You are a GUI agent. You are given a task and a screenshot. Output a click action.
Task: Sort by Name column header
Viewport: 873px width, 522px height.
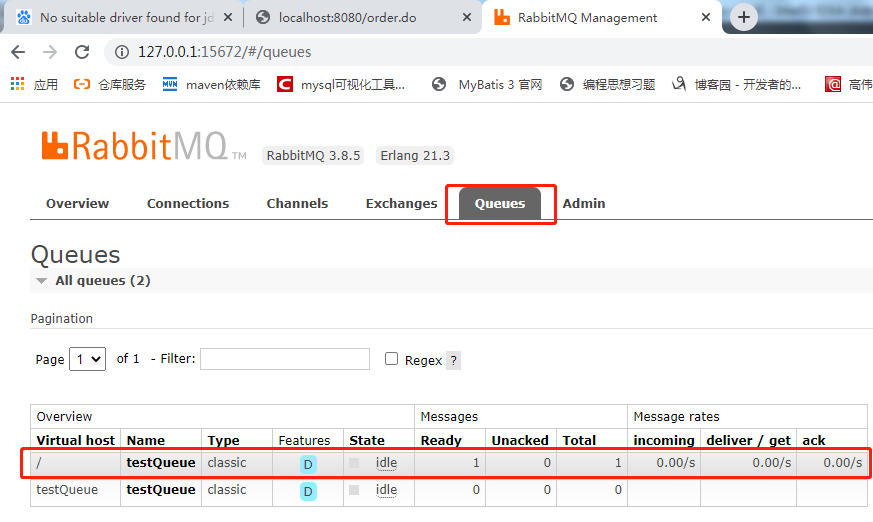tap(146, 441)
